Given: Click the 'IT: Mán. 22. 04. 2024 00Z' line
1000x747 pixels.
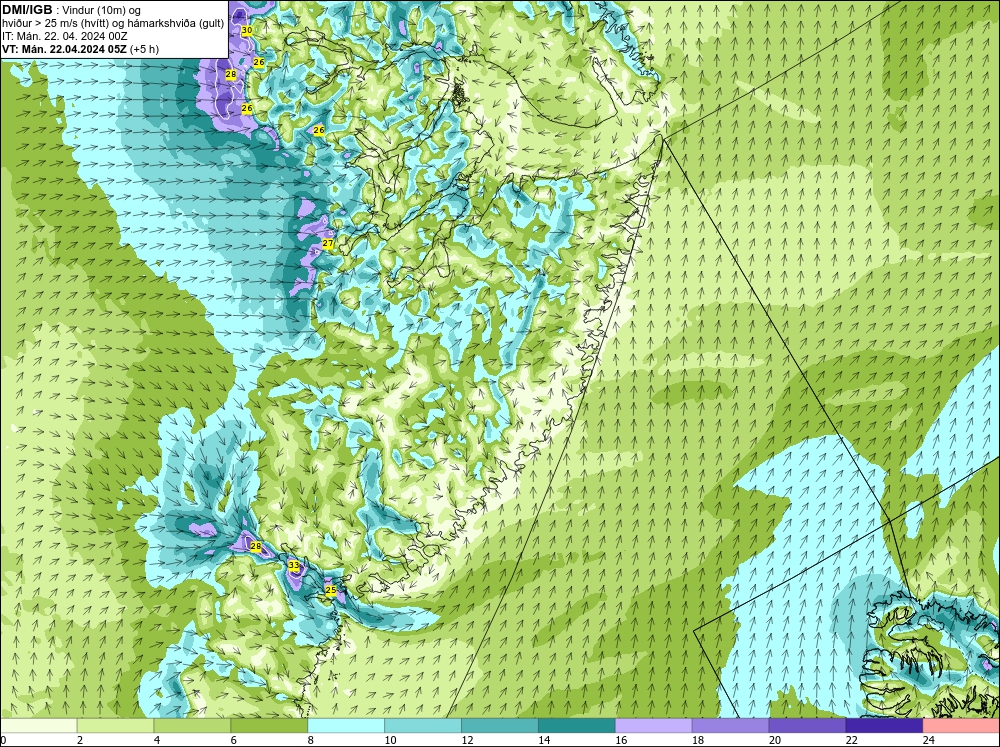Looking at the screenshot, I should [x=64, y=36].
